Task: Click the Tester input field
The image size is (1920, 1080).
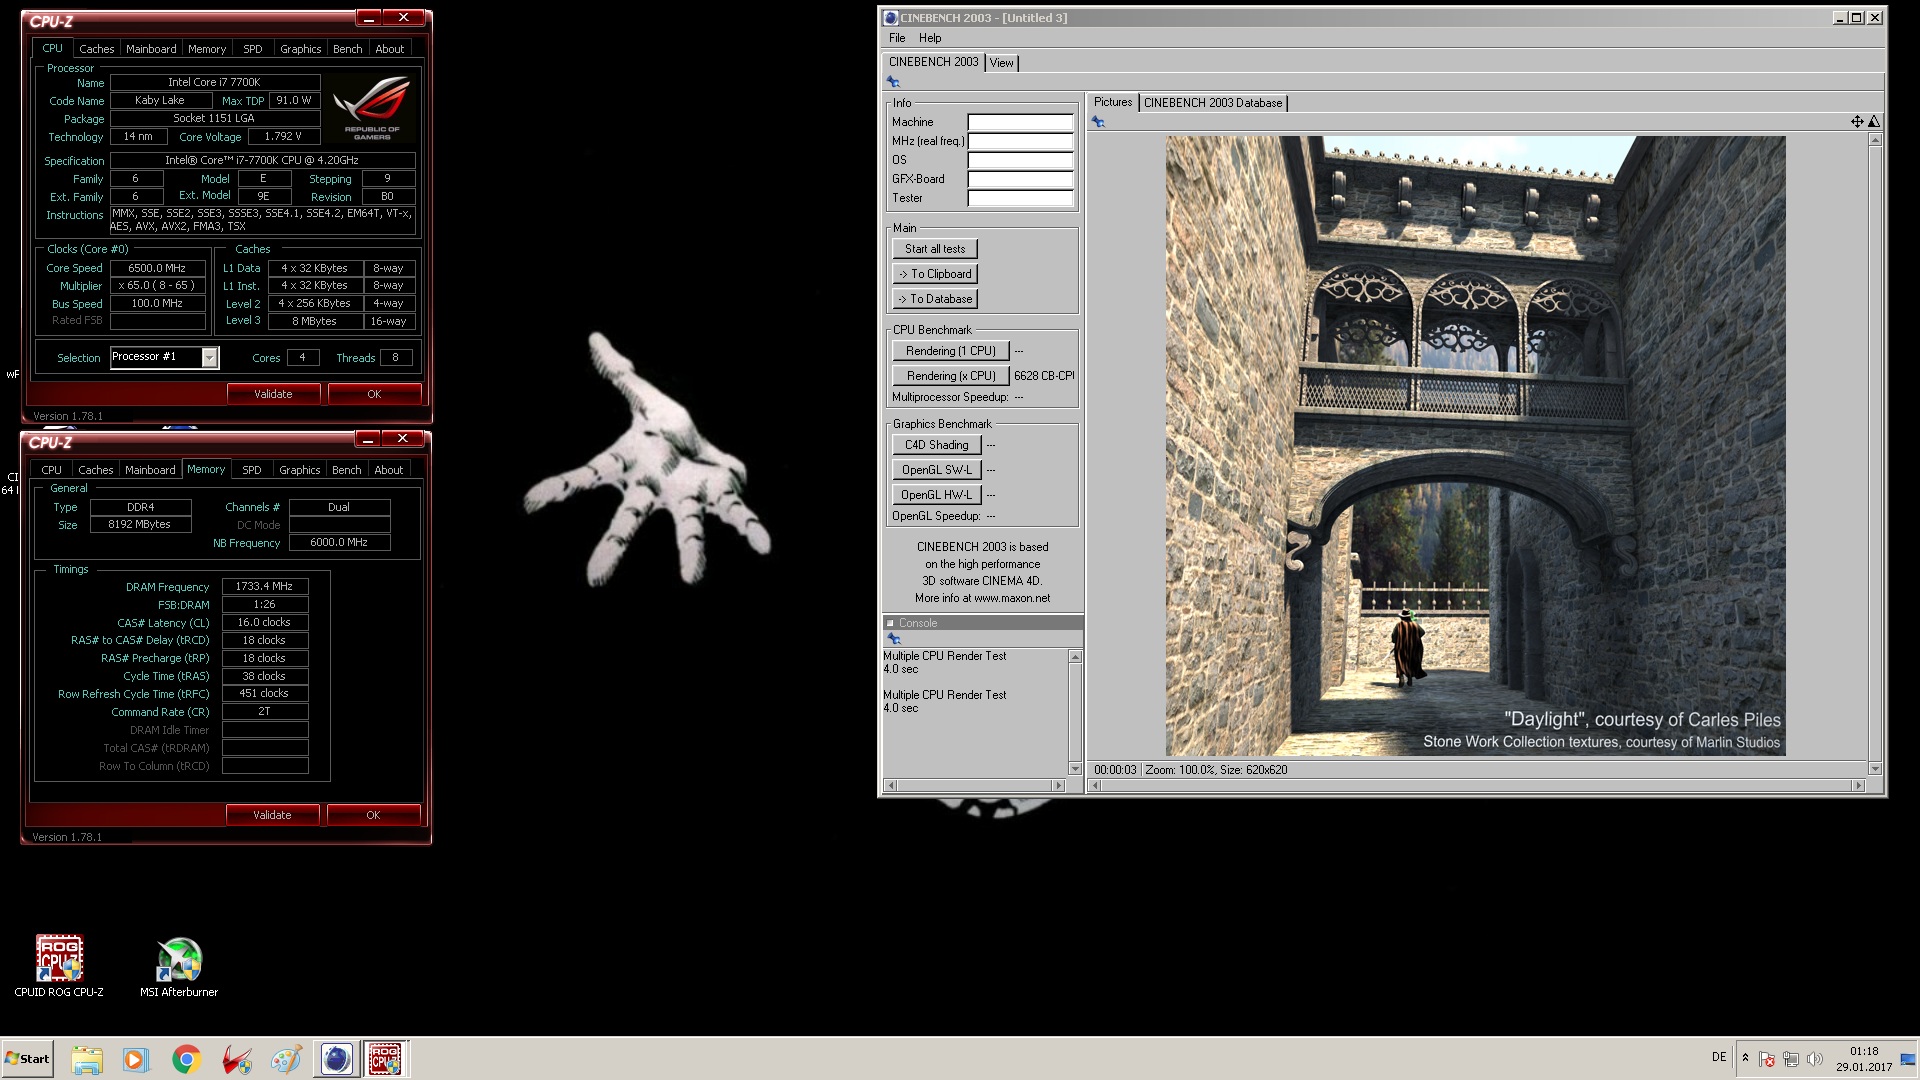Action: (1020, 198)
